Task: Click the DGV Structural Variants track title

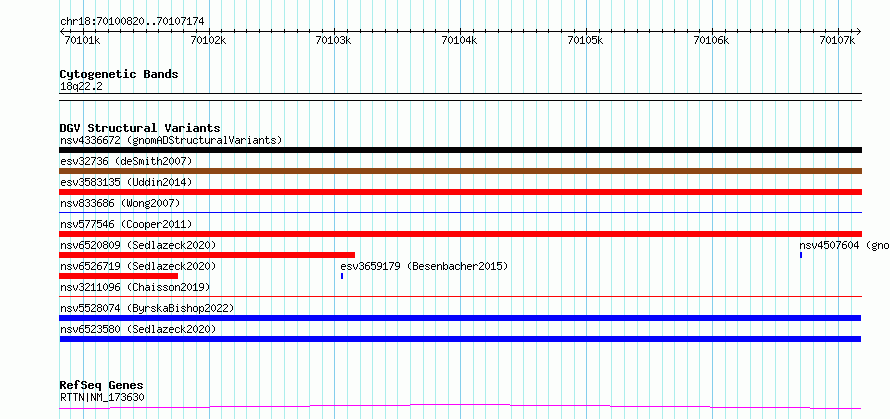Action: pyautogui.click(x=140, y=128)
